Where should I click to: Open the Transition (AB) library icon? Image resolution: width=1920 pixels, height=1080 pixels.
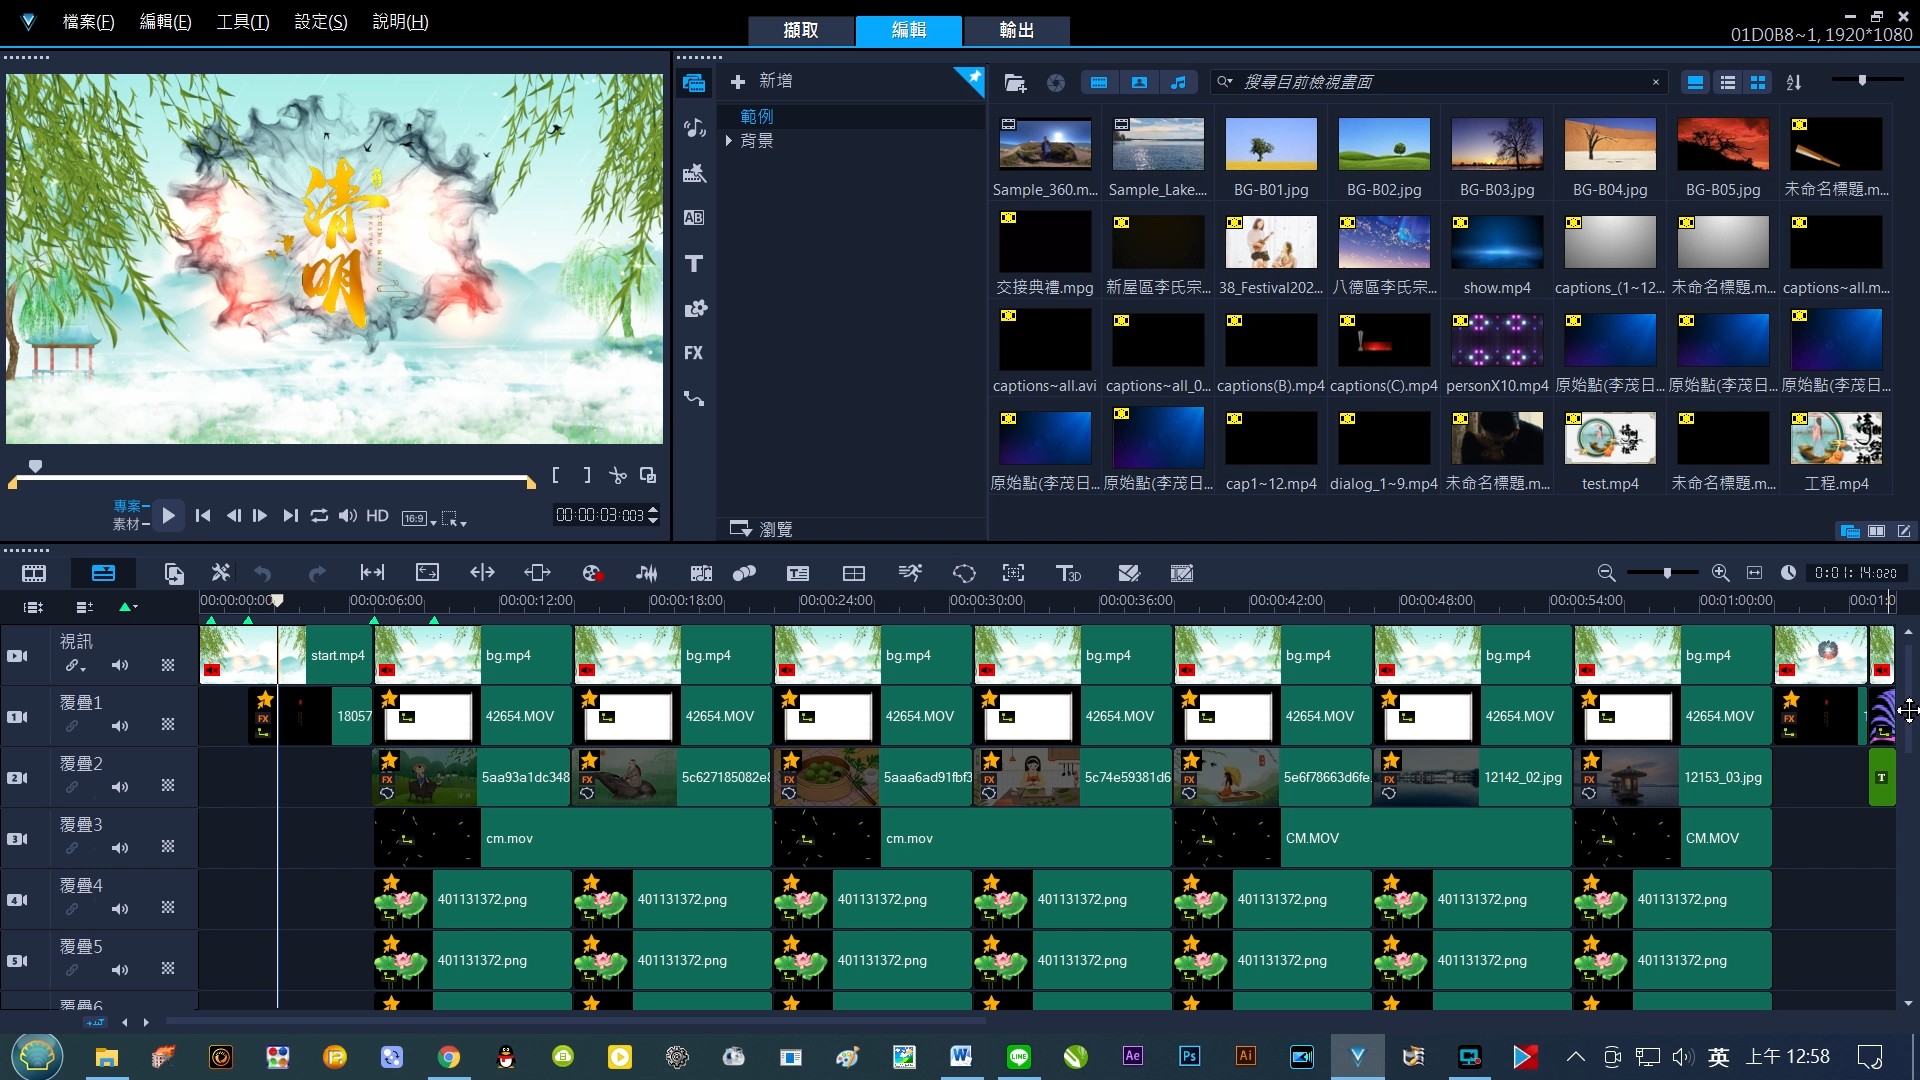click(694, 218)
